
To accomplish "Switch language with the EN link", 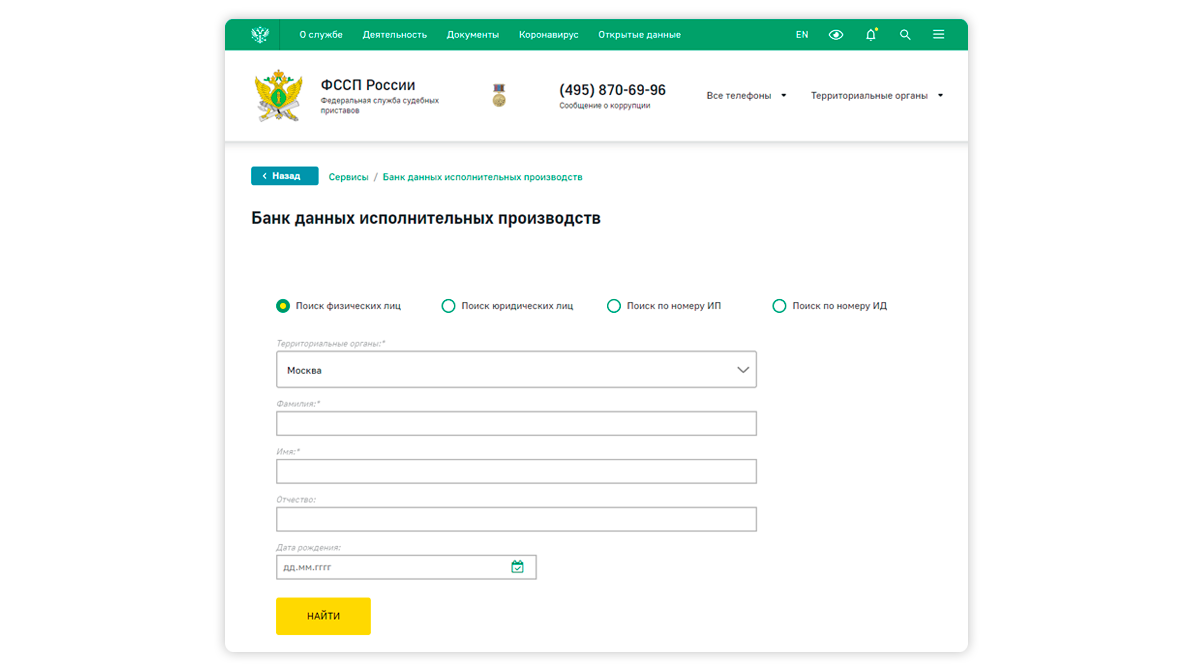I will tap(802, 35).
